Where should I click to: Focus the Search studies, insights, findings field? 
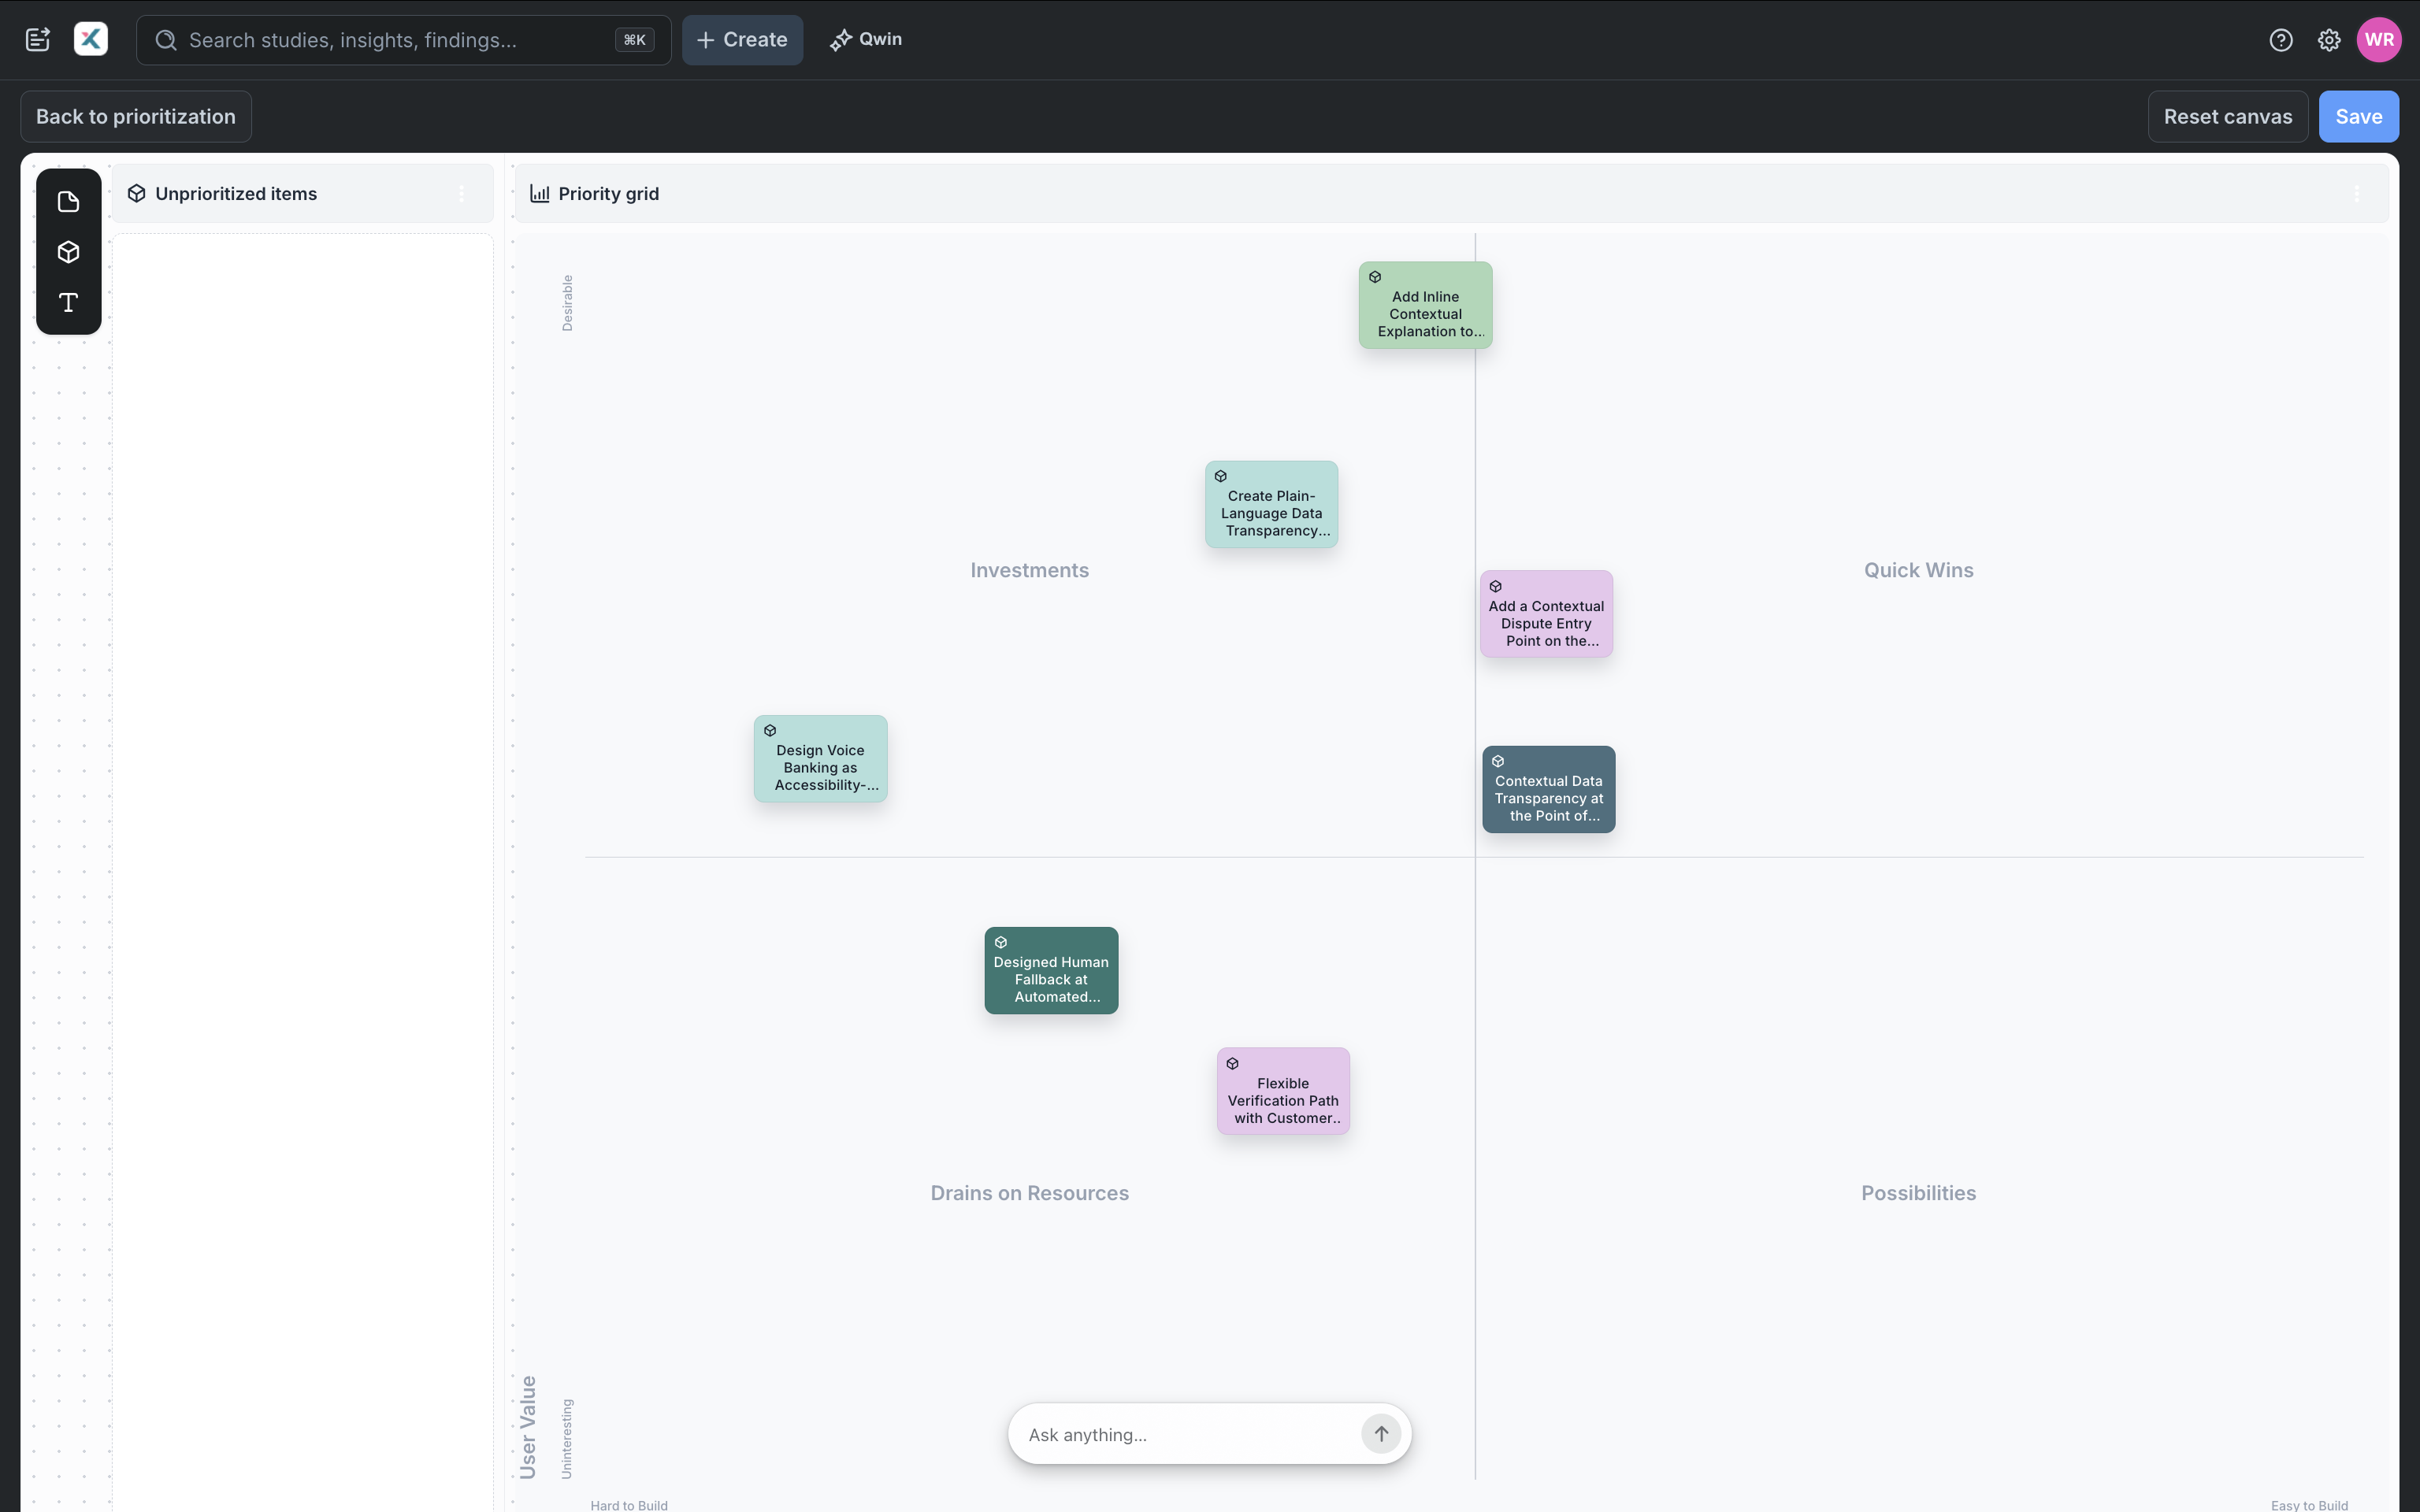pos(403,40)
